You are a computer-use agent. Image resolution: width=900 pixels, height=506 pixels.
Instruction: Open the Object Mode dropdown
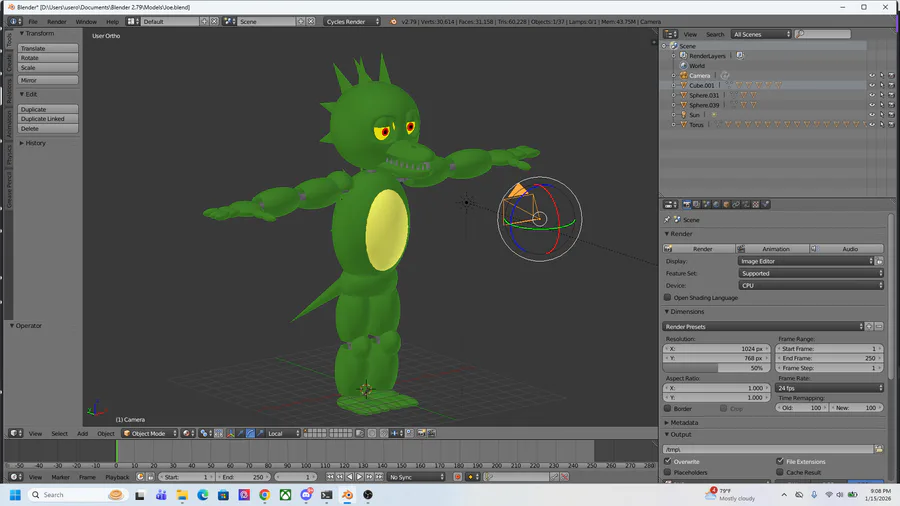point(149,433)
